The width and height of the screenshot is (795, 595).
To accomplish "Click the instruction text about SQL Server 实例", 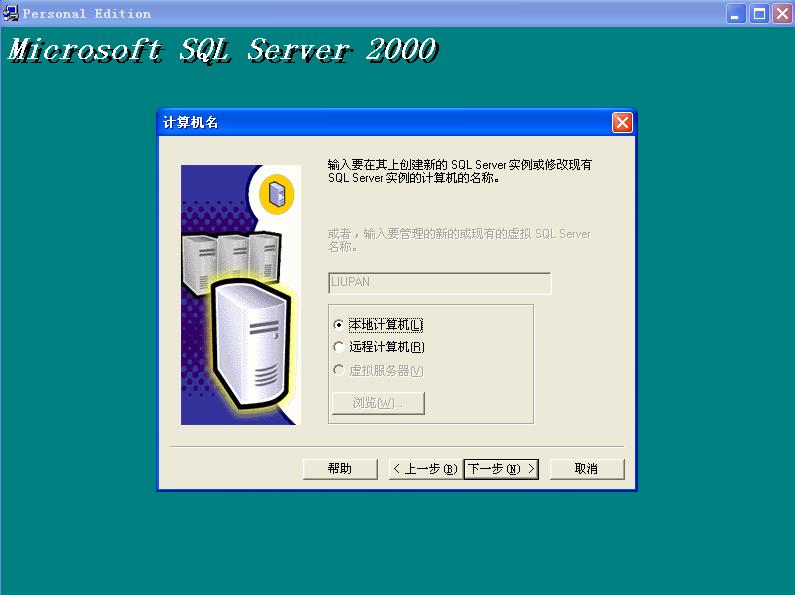I will click(459, 171).
